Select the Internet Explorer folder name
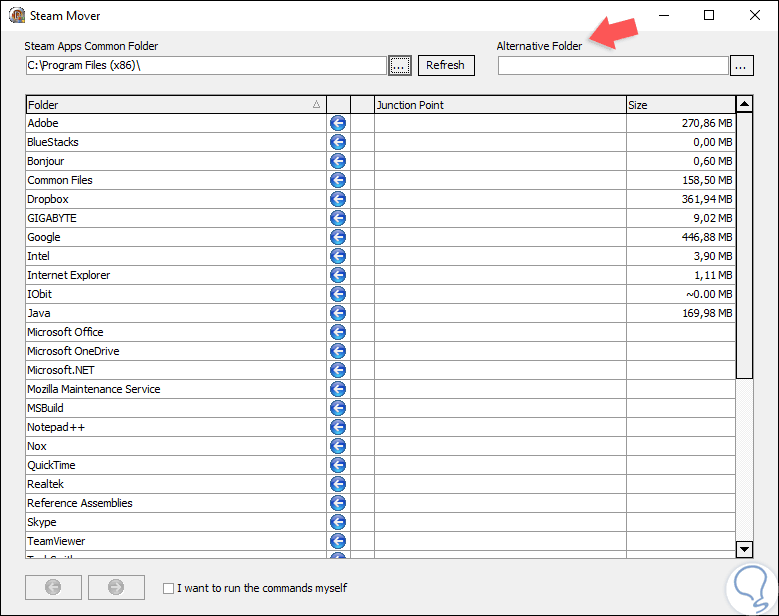Image resolution: width=779 pixels, height=616 pixels. [69, 275]
